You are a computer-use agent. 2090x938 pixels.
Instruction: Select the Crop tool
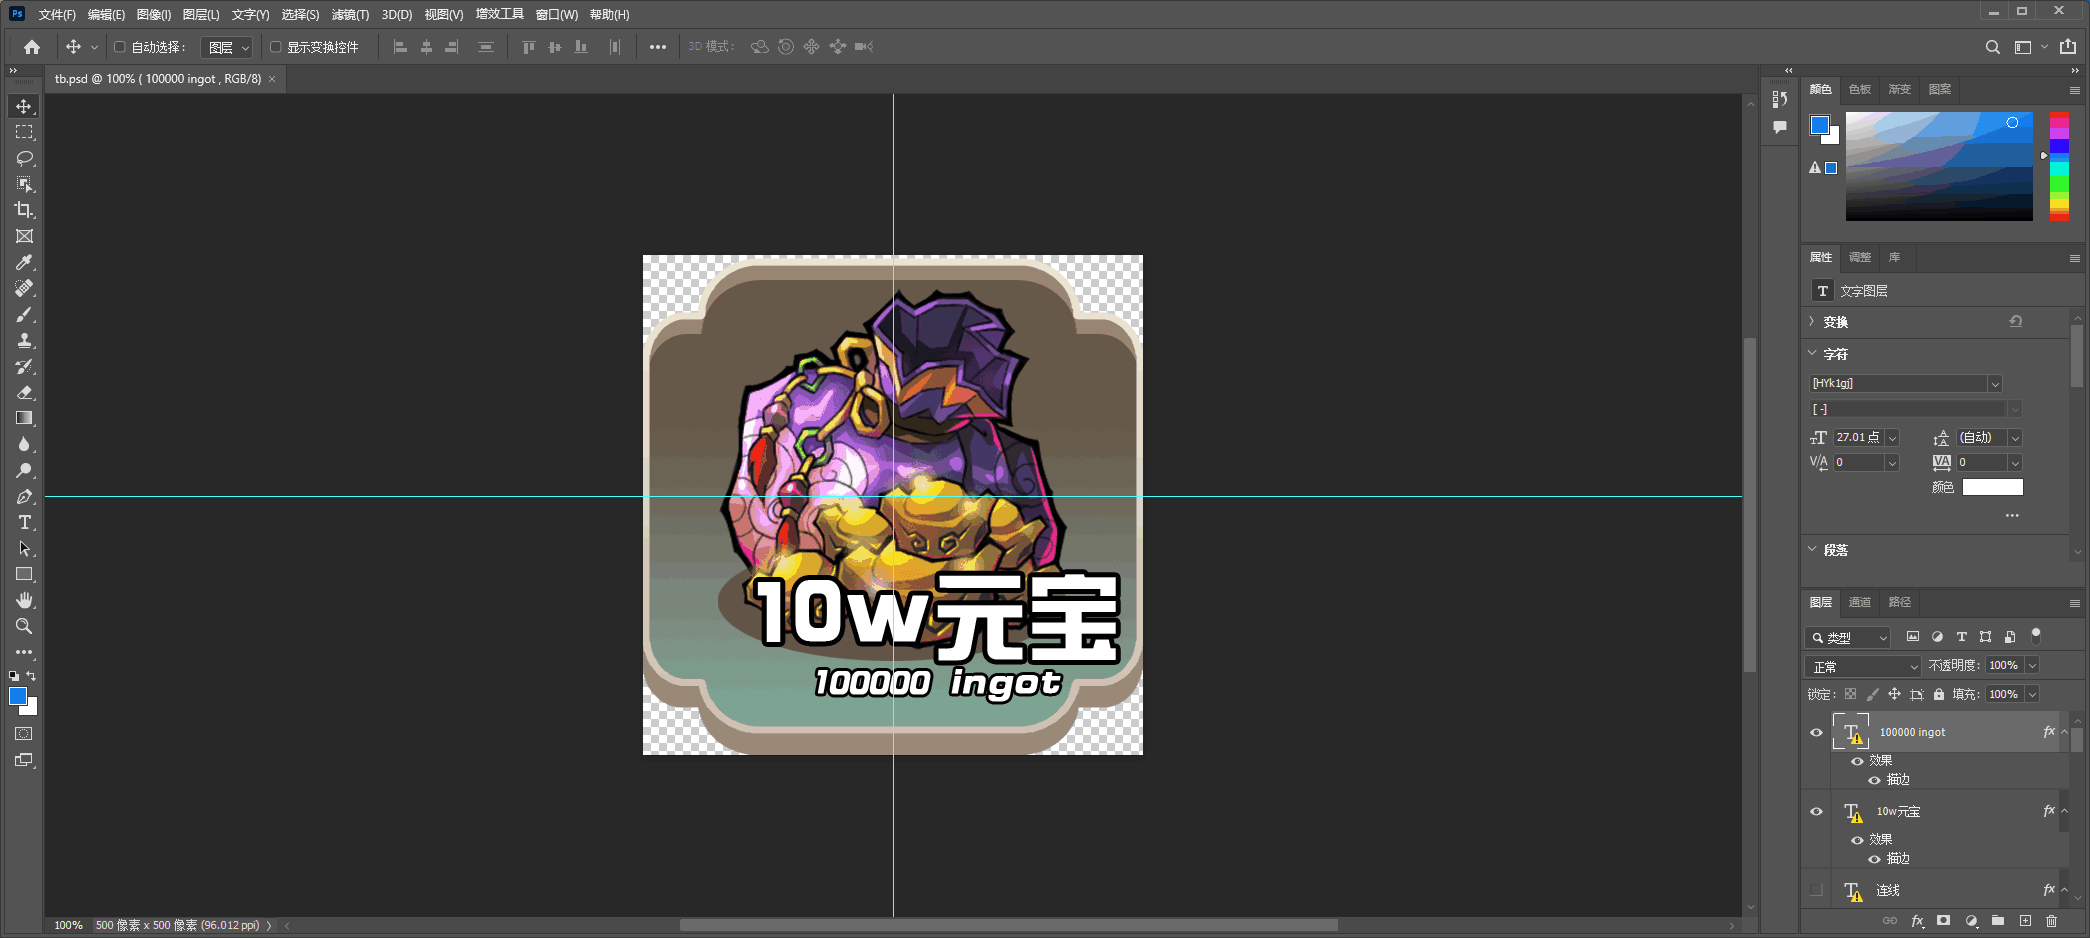tap(24, 210)
